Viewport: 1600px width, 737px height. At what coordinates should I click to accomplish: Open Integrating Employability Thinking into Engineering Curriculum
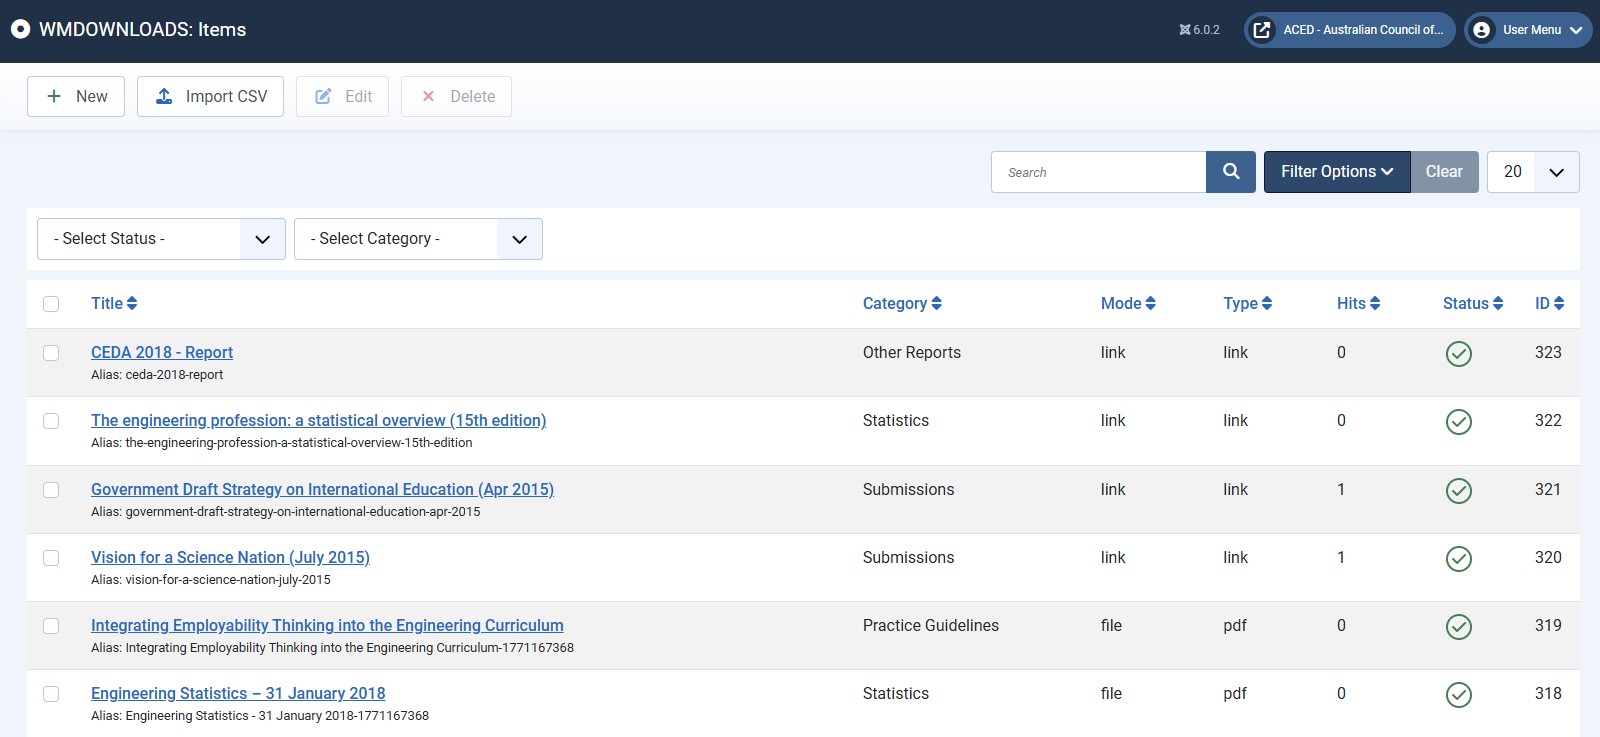tap(327, 625)
